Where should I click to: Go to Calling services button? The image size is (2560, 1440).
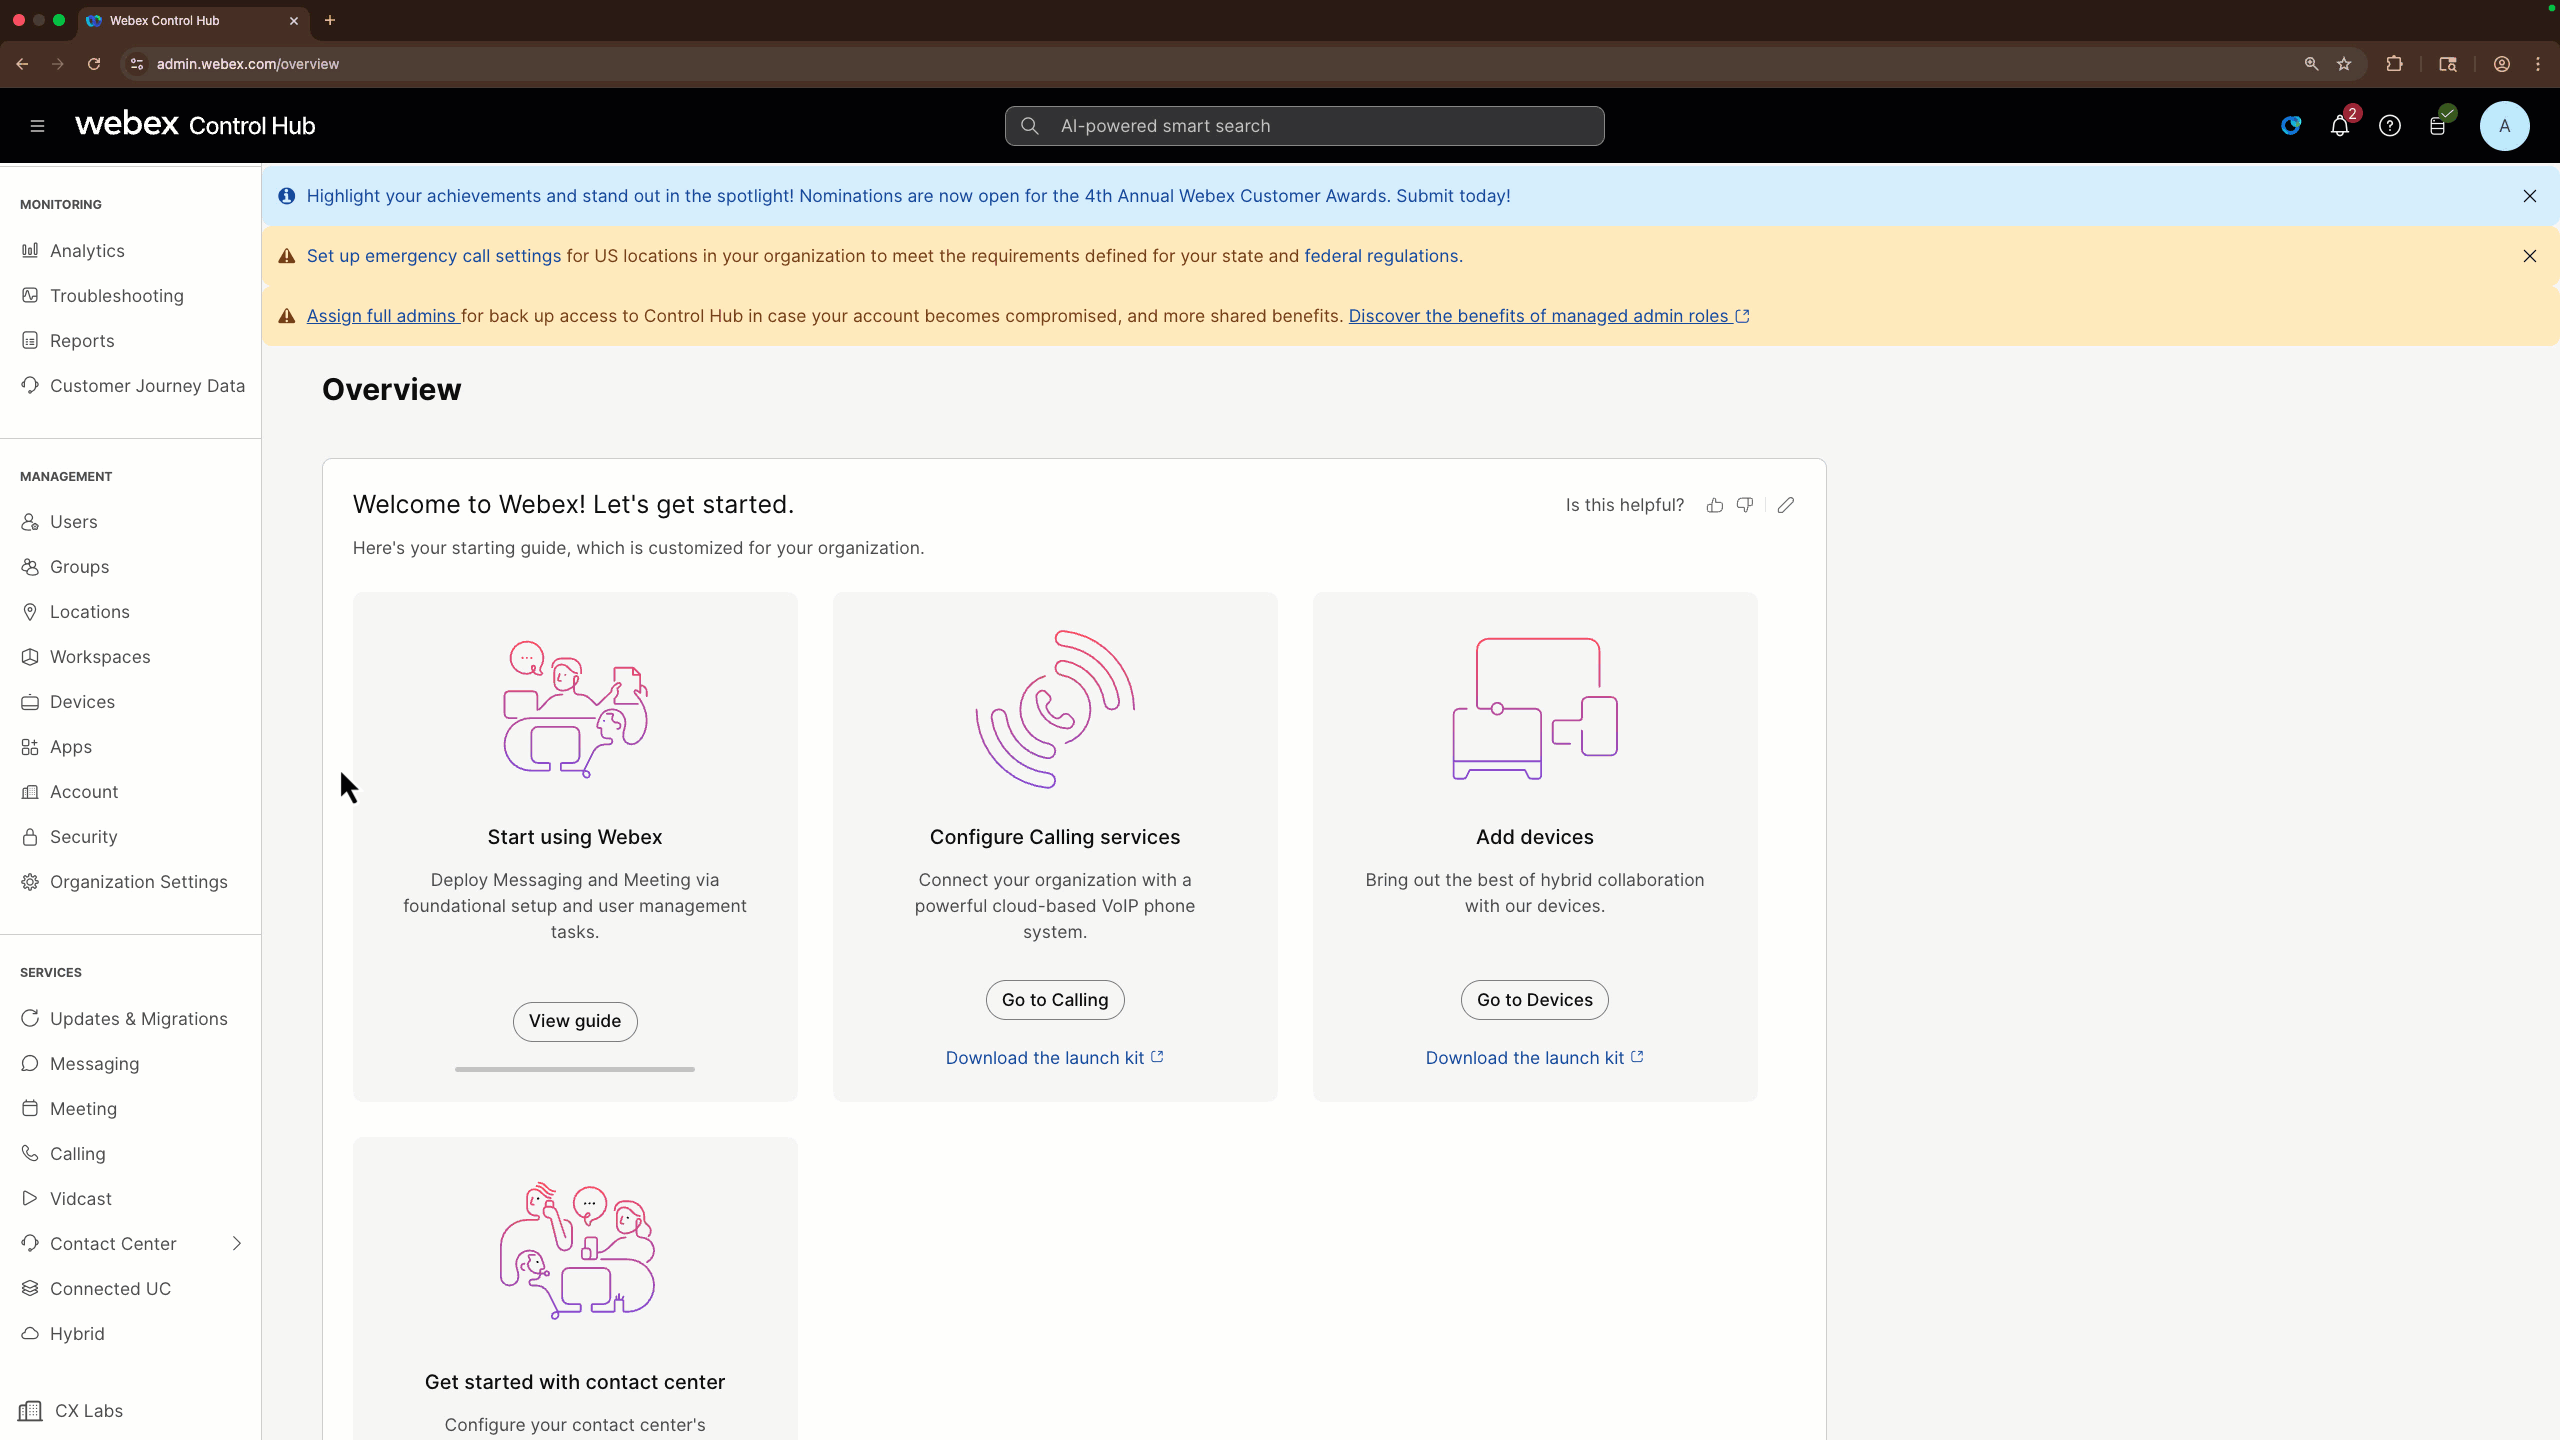click(x=1054, y=1000)
